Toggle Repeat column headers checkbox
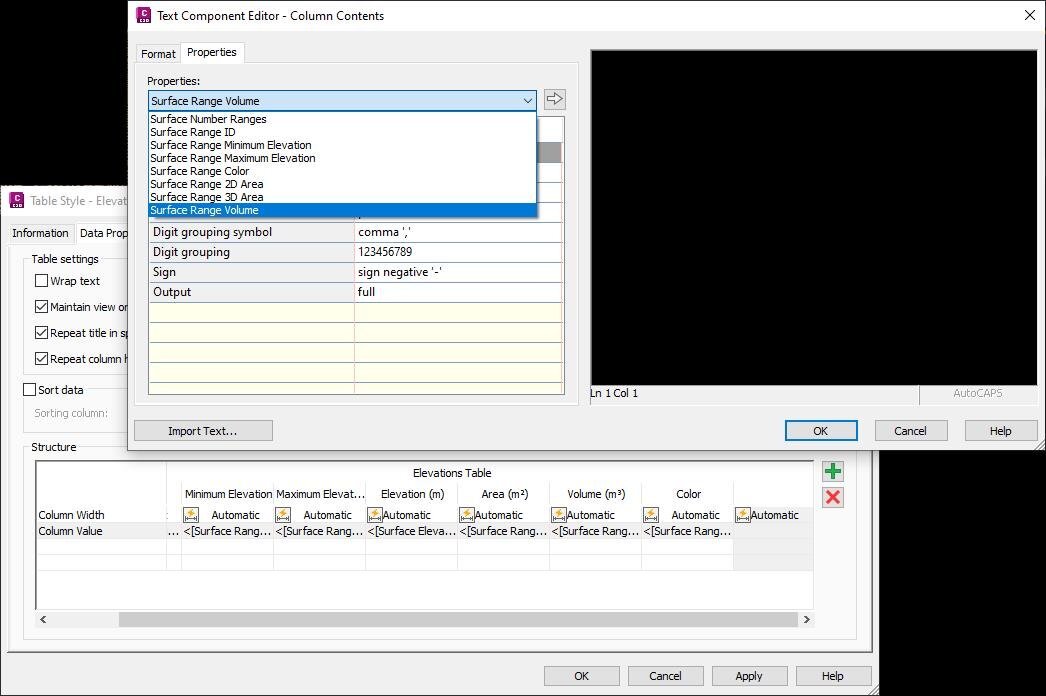This screenshot has height=696, width=1046. click(x=41, y=358)
